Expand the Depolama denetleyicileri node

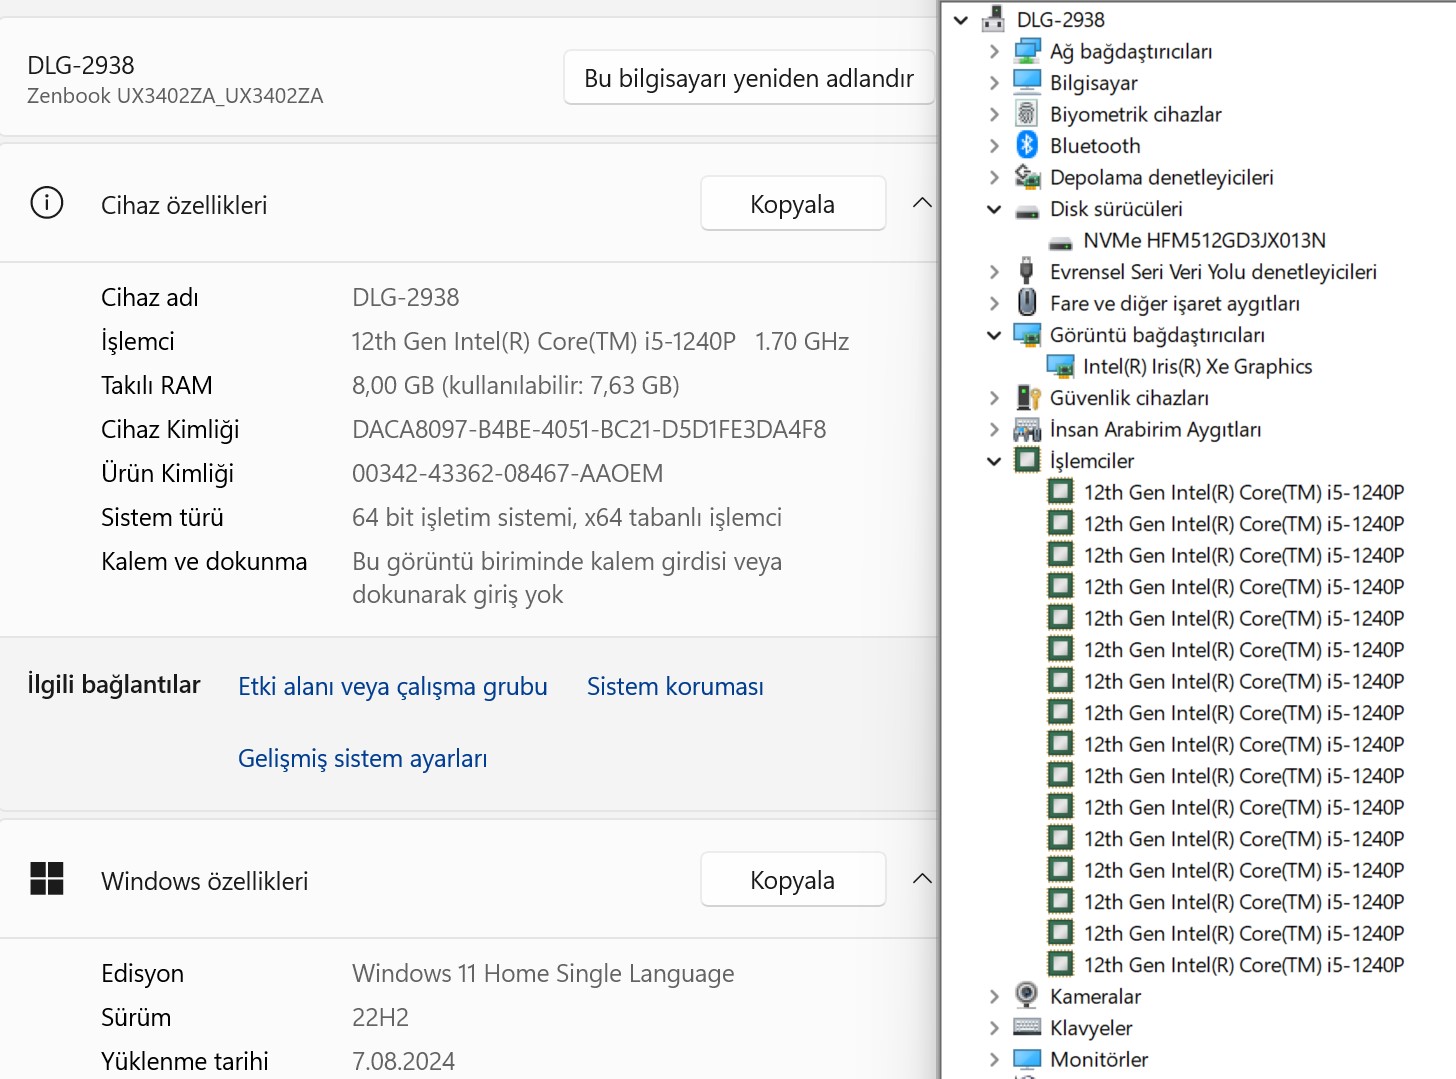click(x=994, y=177)
